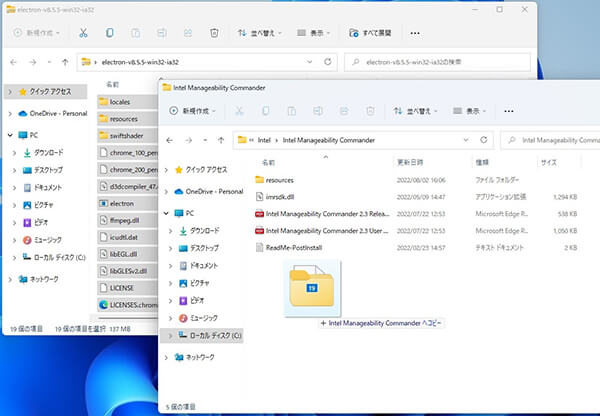600x416 pixels.
Task: Click search box in Intel Manageability Commander window
Action: (551, 140)
